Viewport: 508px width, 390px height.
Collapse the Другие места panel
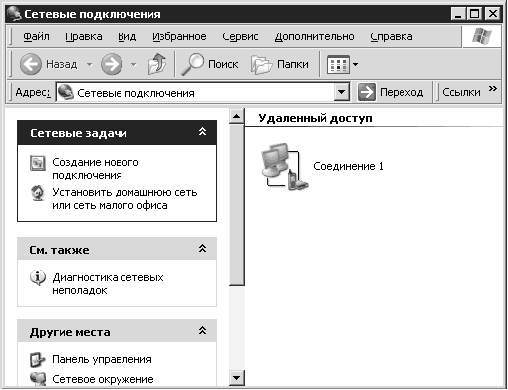point(202,331)
